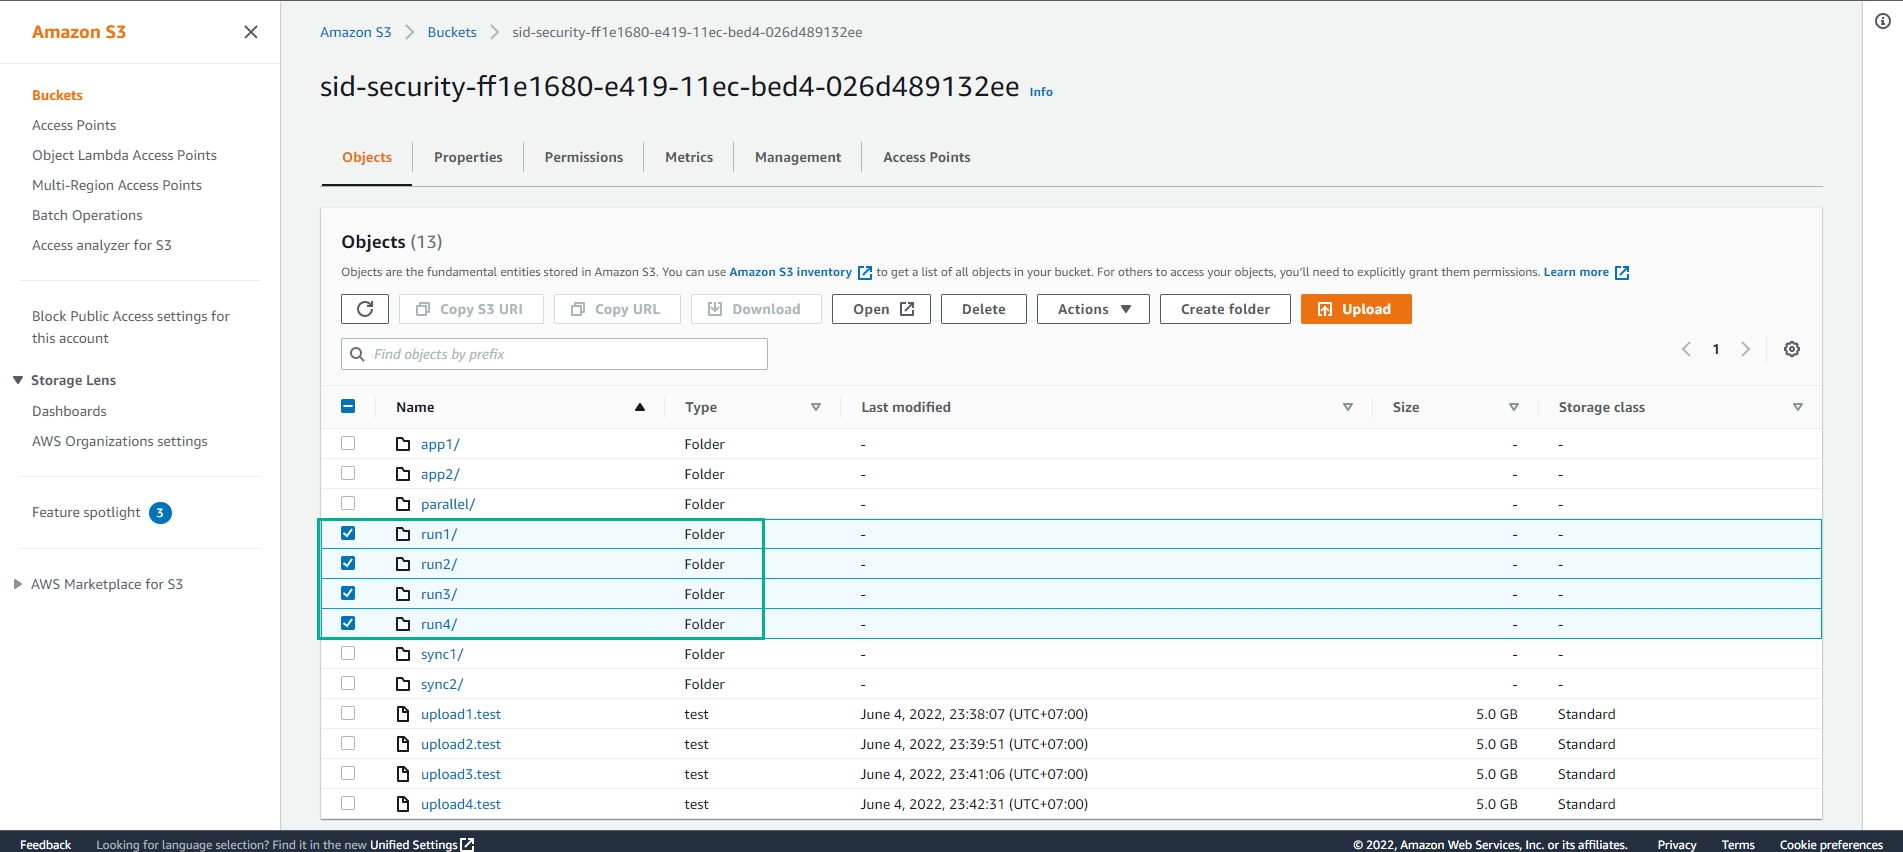Check the parallel/ row checkbox
Image resolution: width=1903 pixels, height=852 pixels.
point(348,503)
